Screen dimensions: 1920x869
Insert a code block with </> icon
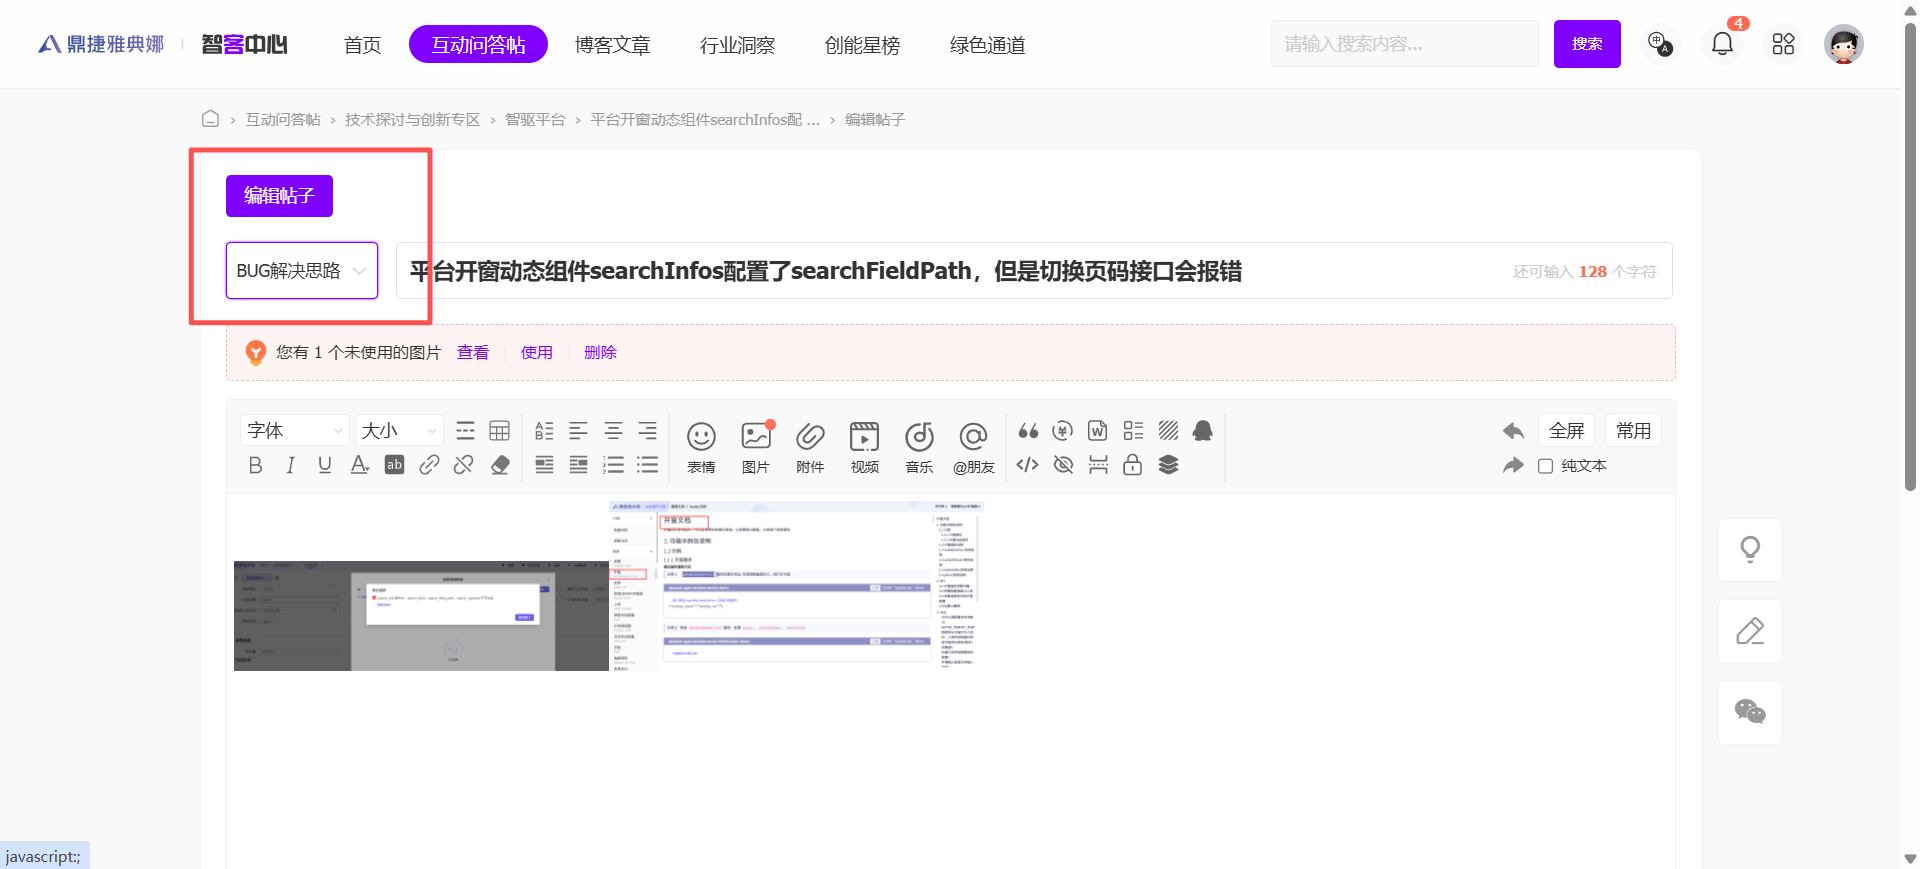[1027, 465]
